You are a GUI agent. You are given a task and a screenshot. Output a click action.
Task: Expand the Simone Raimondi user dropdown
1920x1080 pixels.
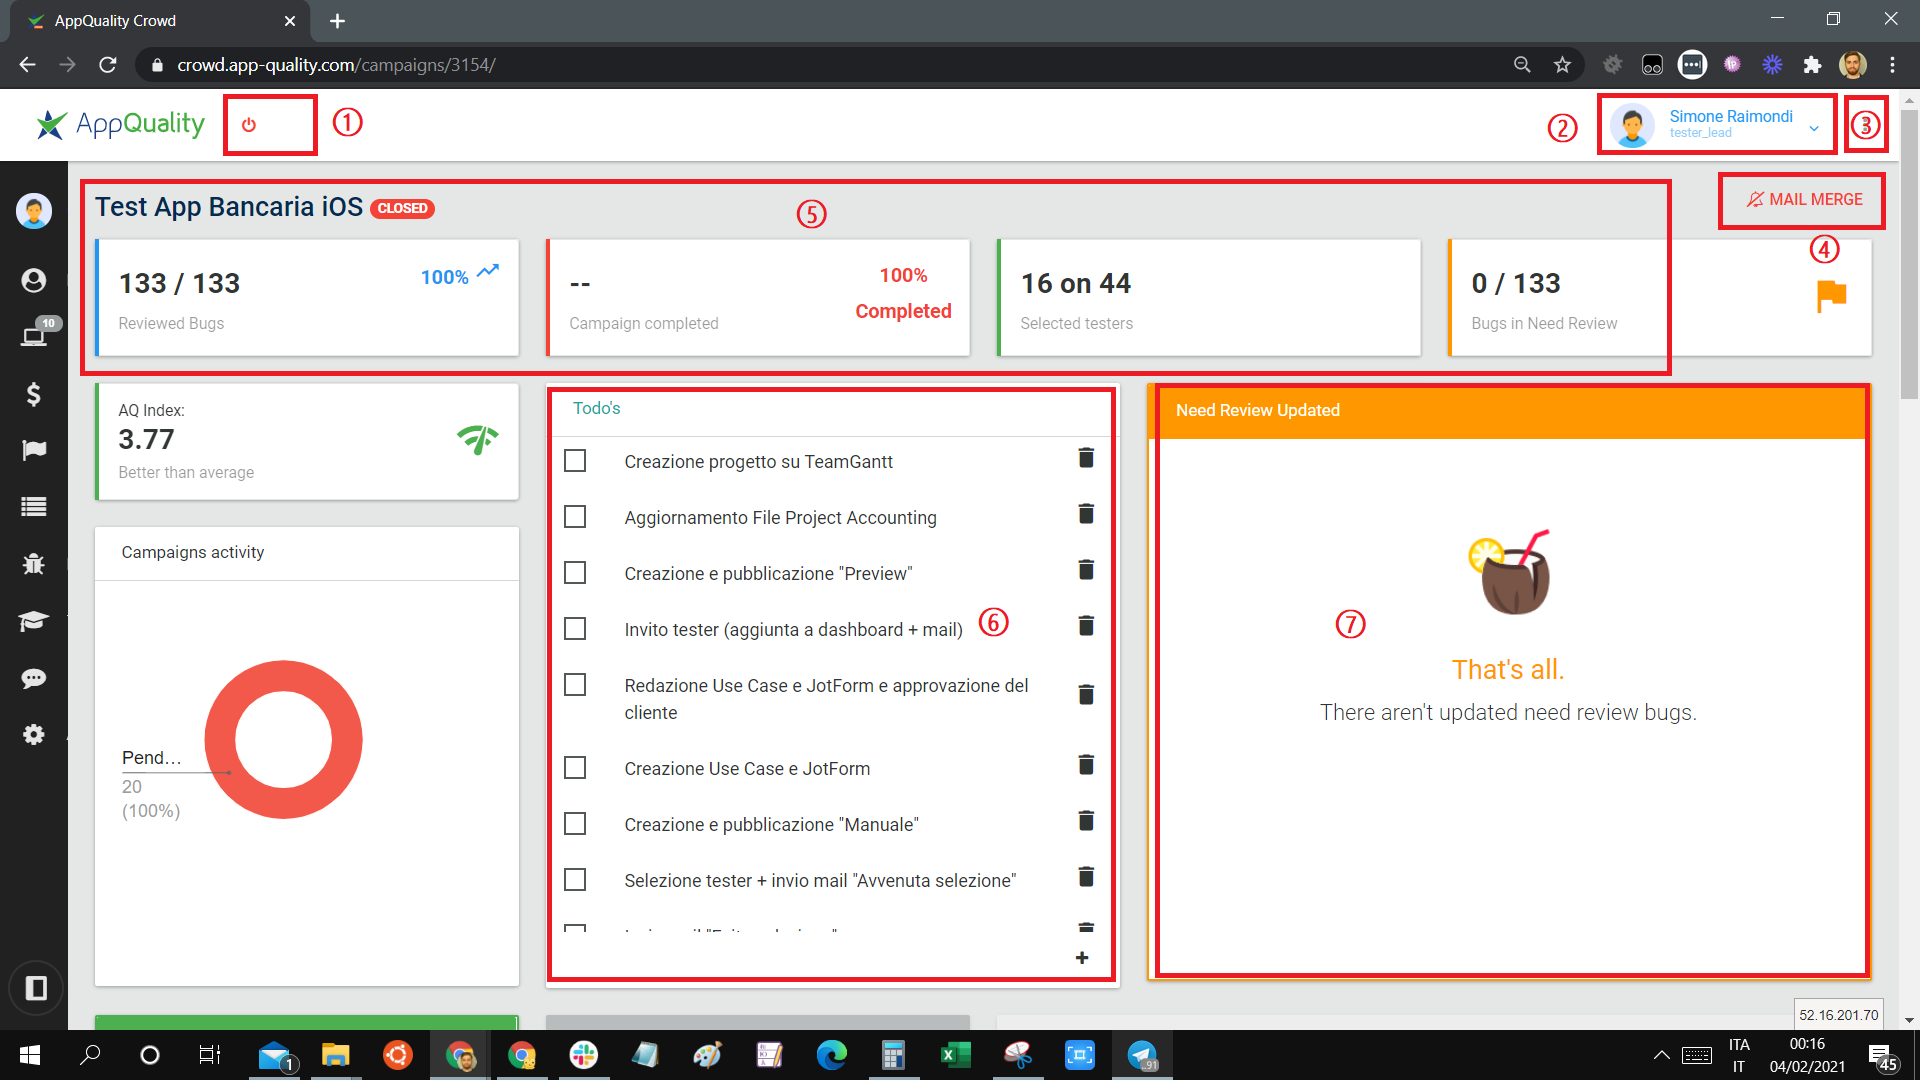tap(1814, 128)
